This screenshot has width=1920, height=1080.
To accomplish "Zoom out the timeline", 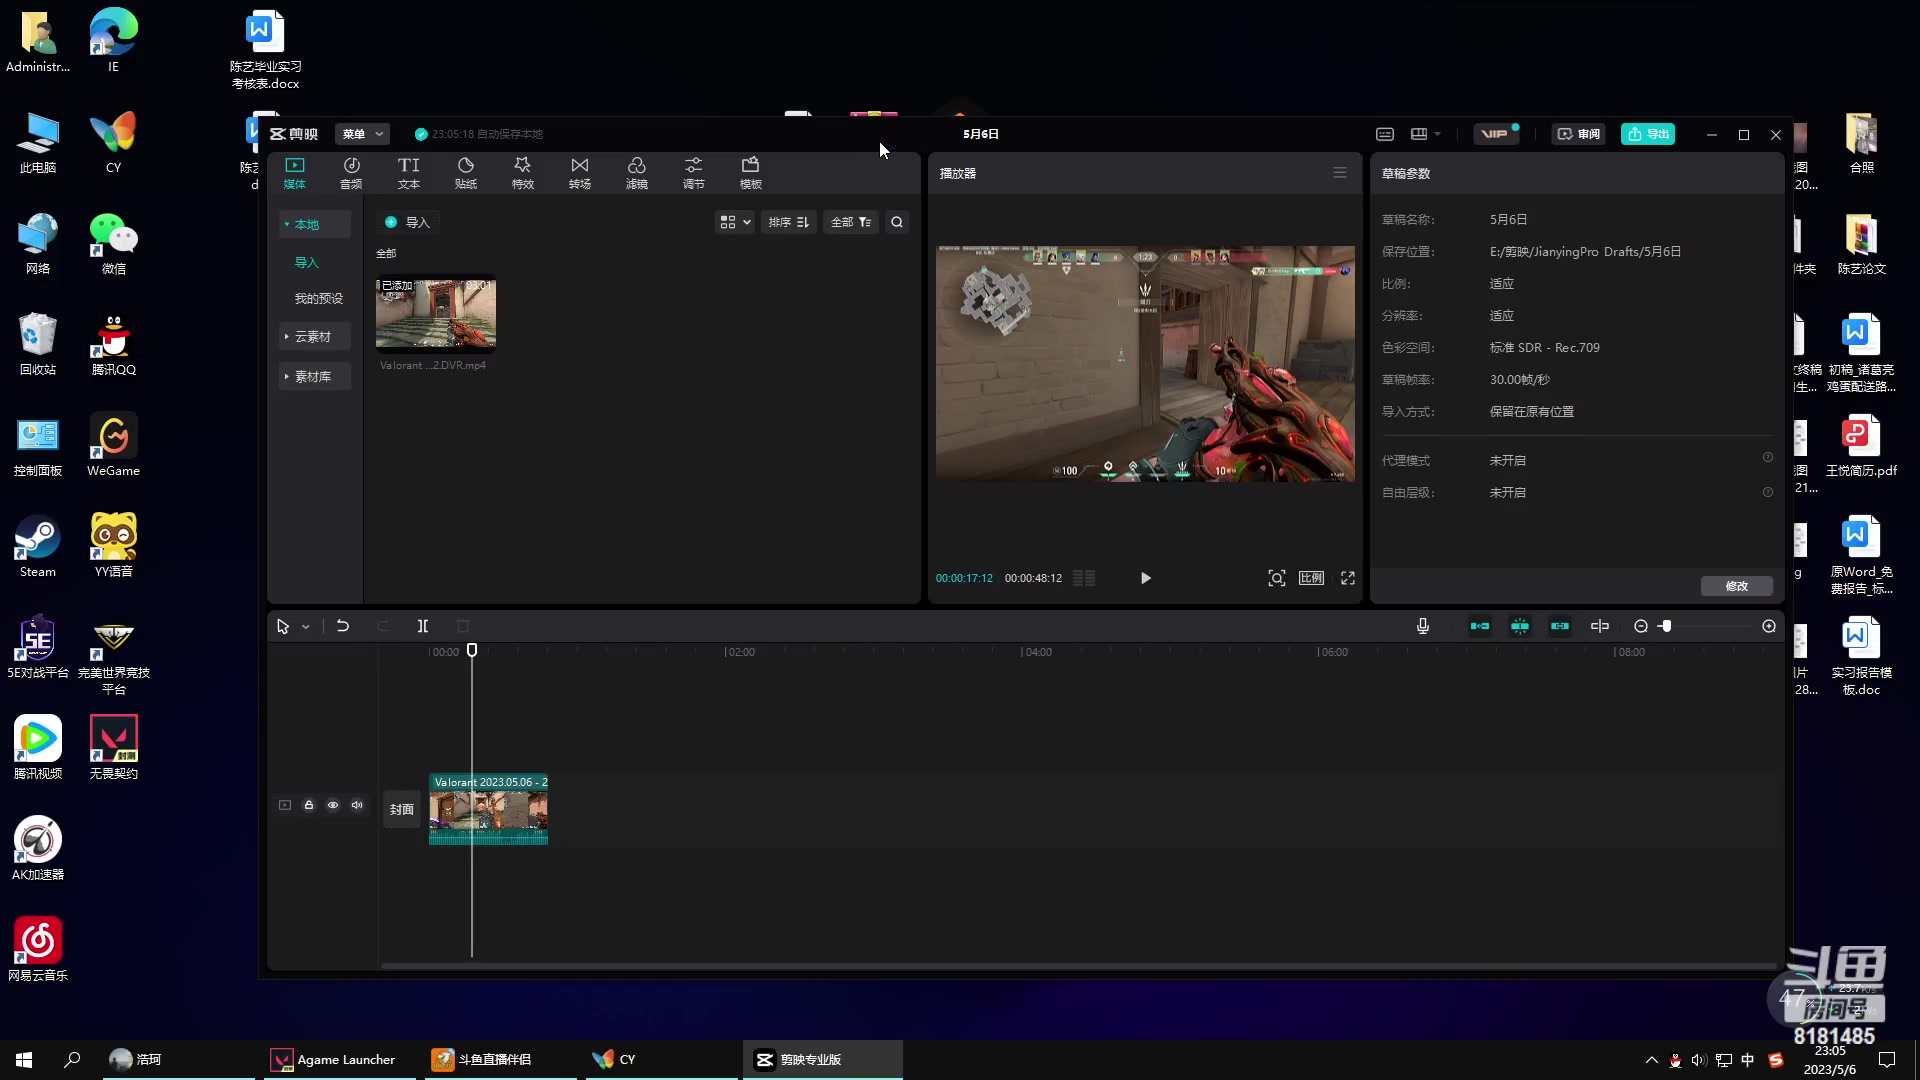I will click(x=1641, y=626).
